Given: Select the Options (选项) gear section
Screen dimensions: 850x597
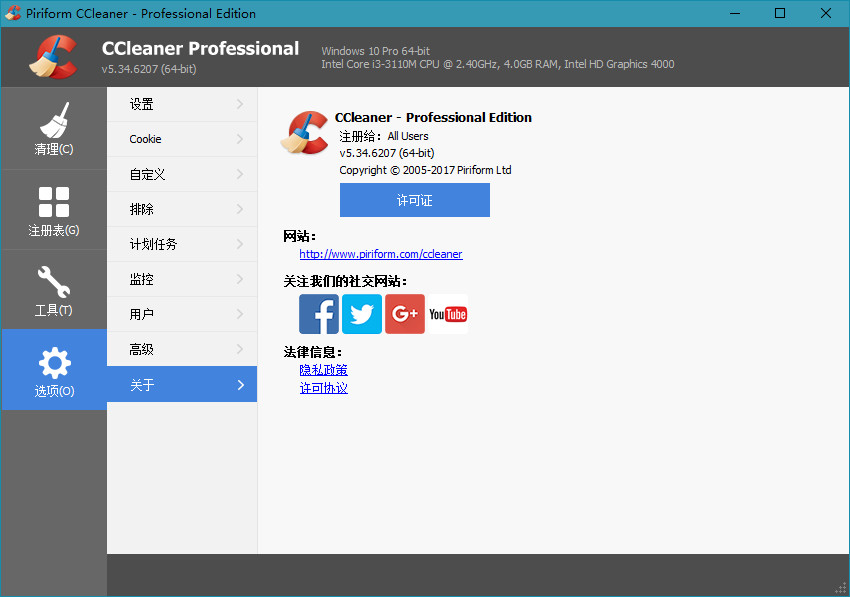Looking at the screenshot, I should (54, 370).
